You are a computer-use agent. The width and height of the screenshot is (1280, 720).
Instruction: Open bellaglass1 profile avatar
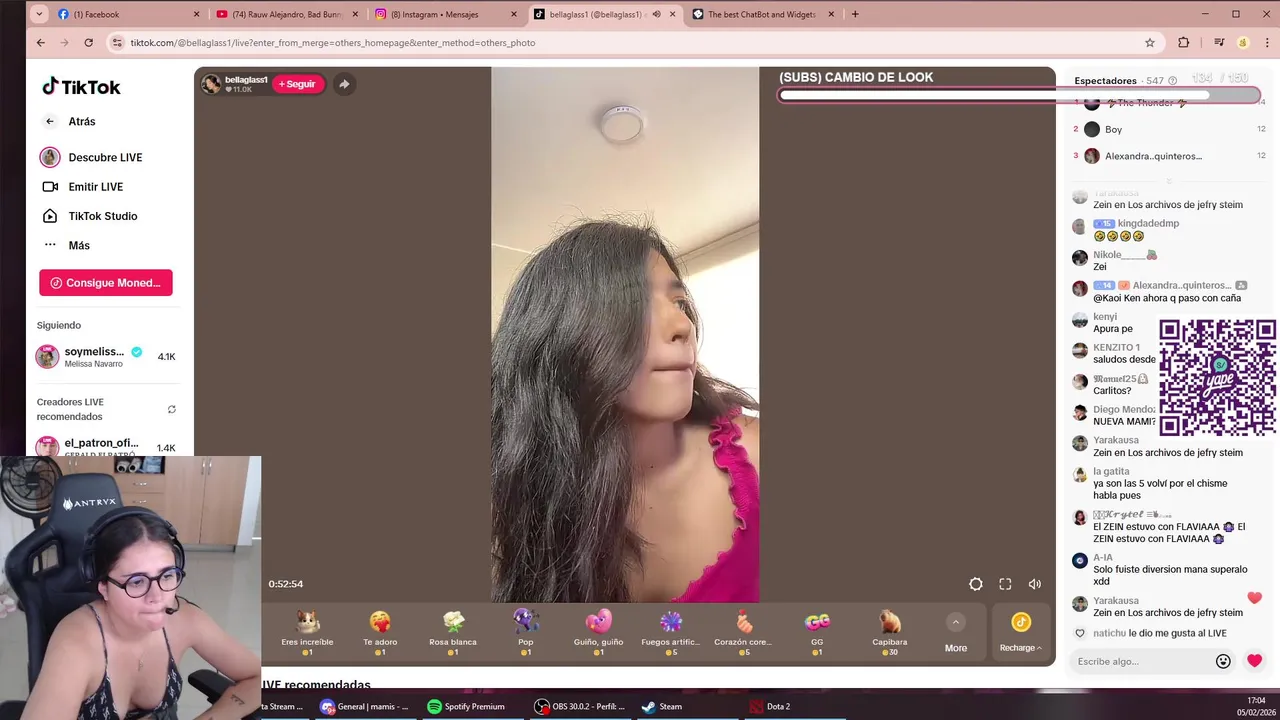pos(211,84)
